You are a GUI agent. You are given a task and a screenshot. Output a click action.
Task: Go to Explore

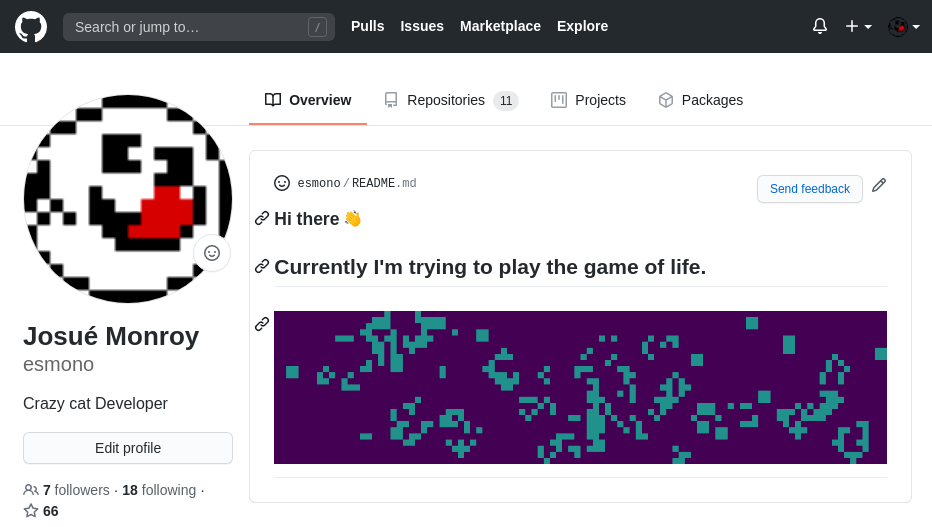click(x=582, y=26)
